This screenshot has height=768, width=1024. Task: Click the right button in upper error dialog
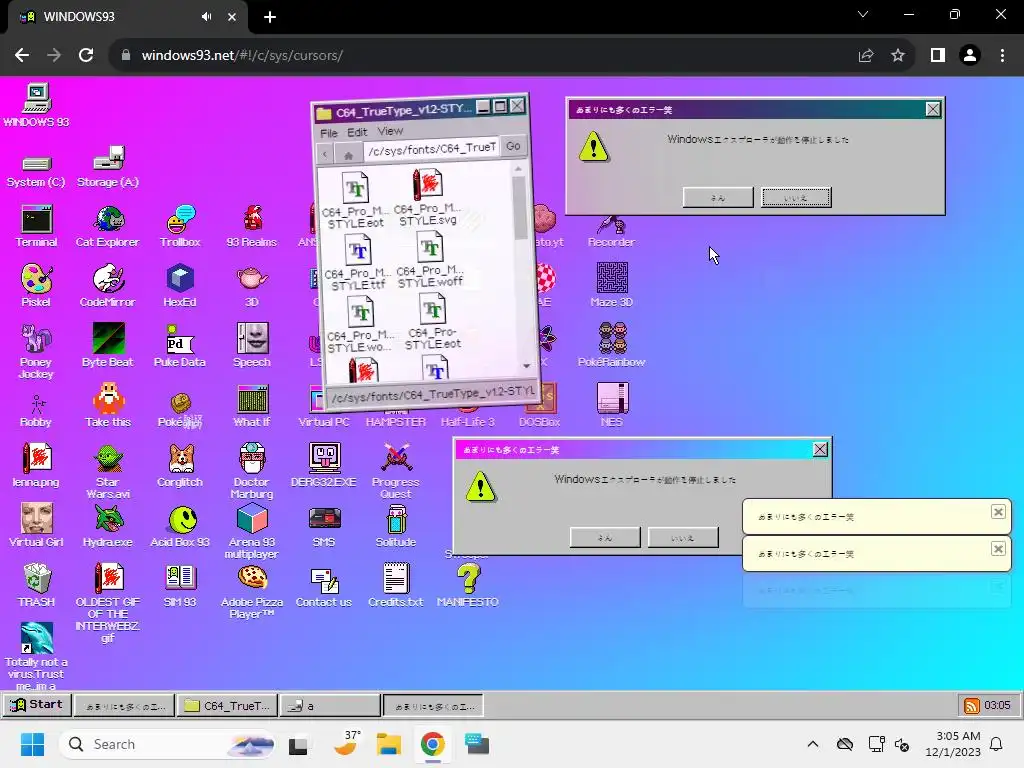tap(796, 197)
